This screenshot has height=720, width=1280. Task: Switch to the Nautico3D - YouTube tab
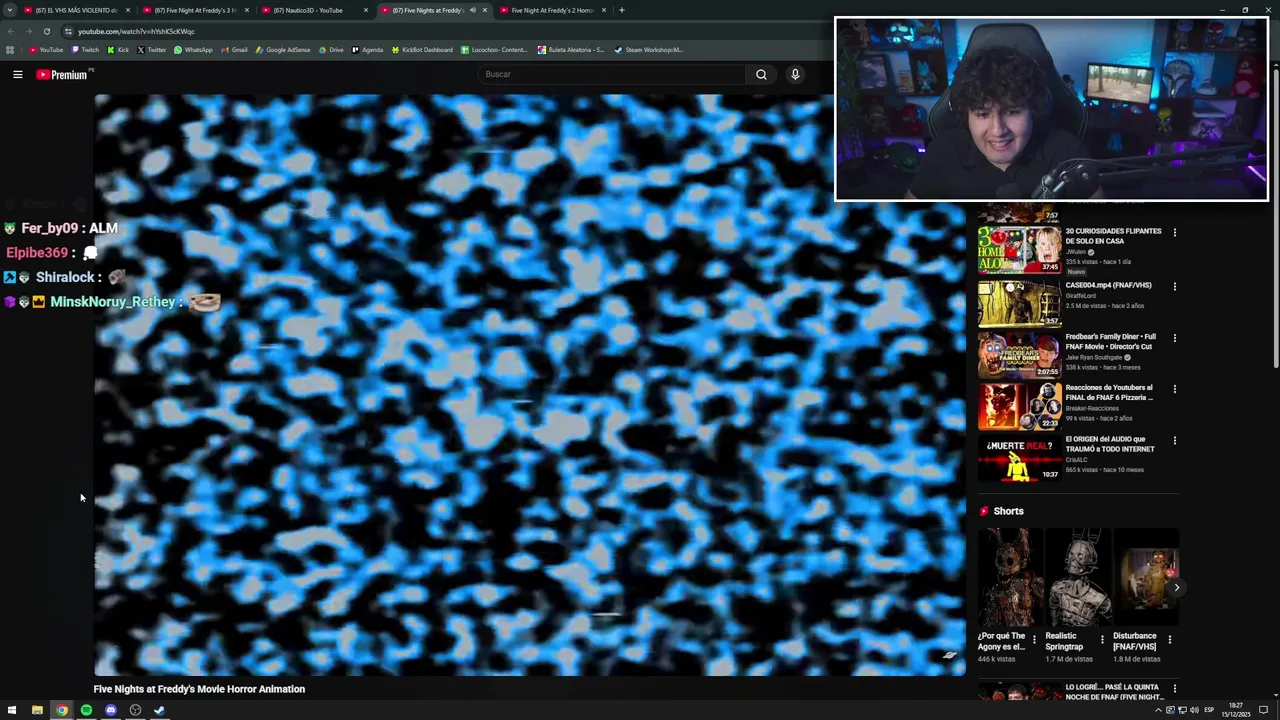[316, 10]
